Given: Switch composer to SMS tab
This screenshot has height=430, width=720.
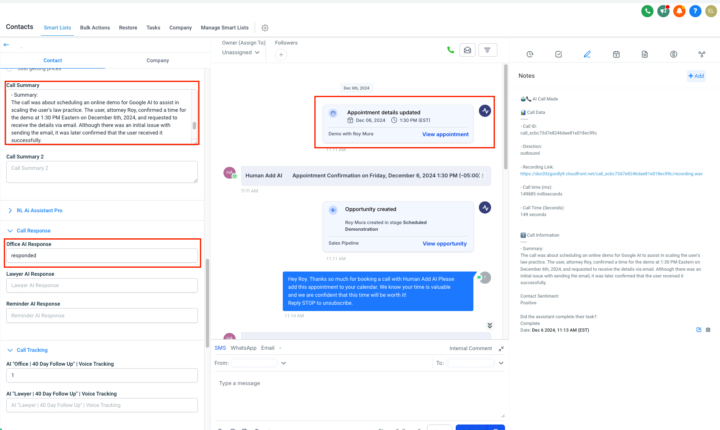Looking at the screenshot, I should (x=220, y=348).
